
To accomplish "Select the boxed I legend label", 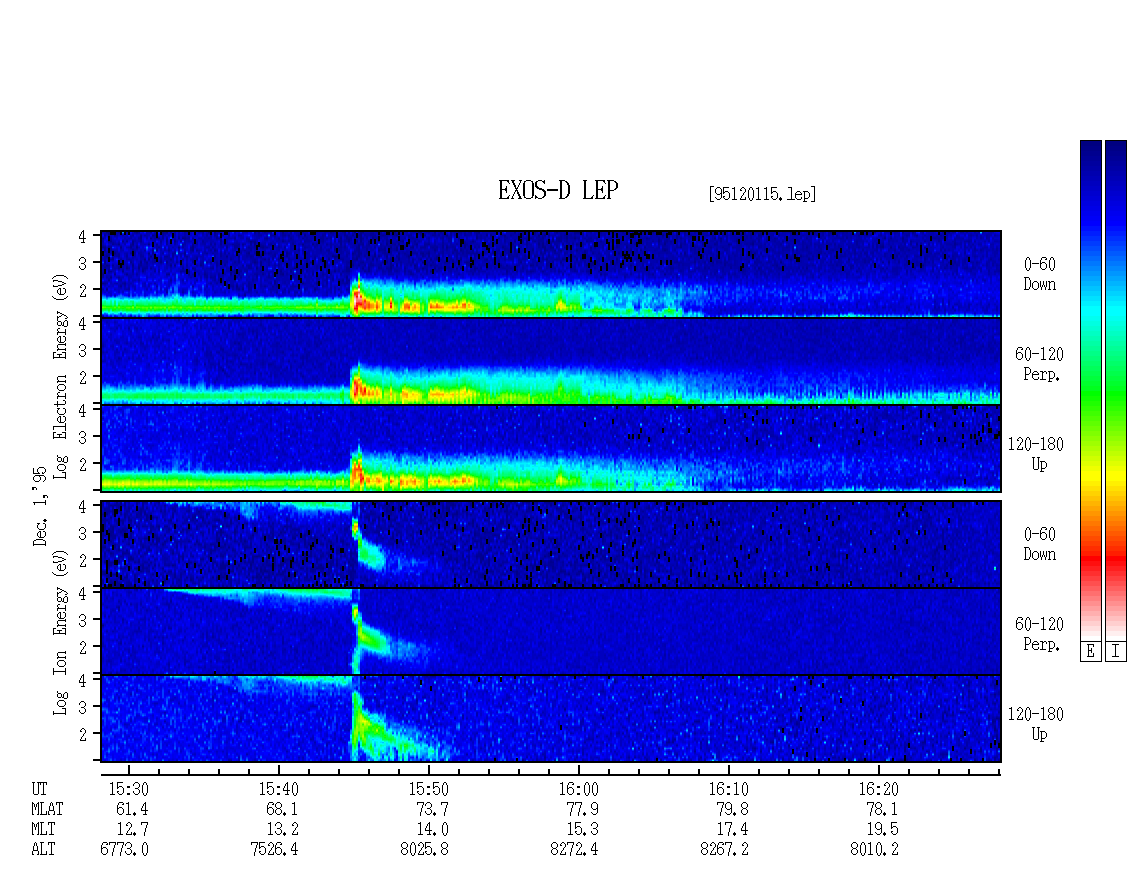I will point(1116,651).
